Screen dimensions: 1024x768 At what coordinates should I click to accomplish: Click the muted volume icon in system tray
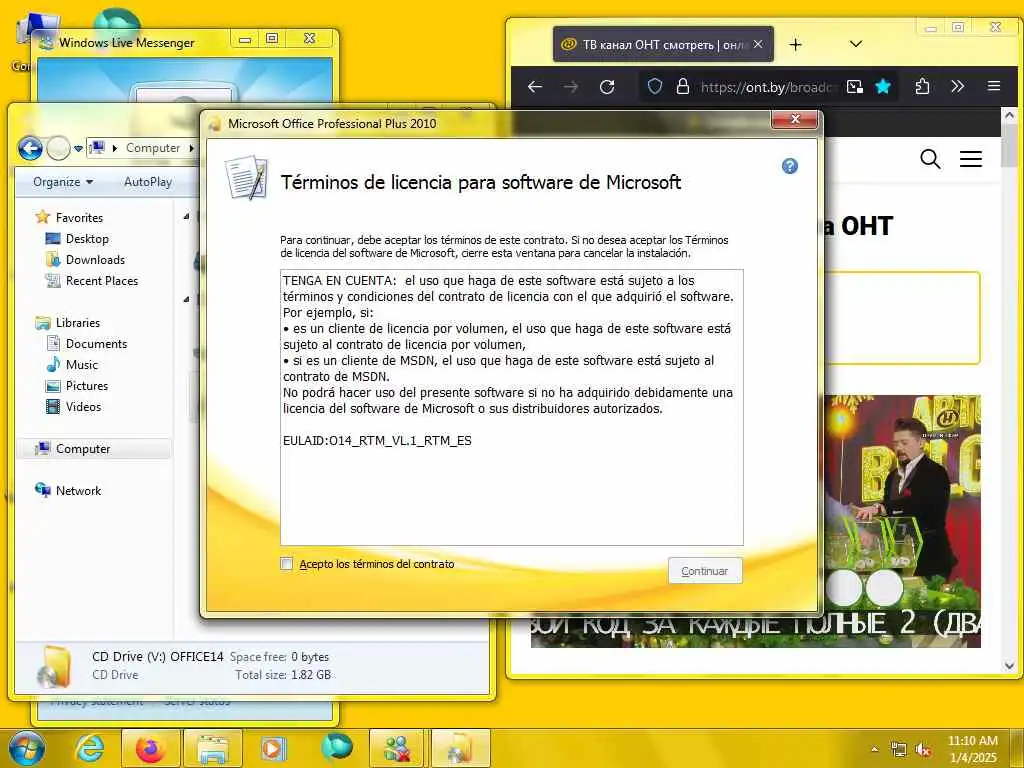[x=923, y=750]
